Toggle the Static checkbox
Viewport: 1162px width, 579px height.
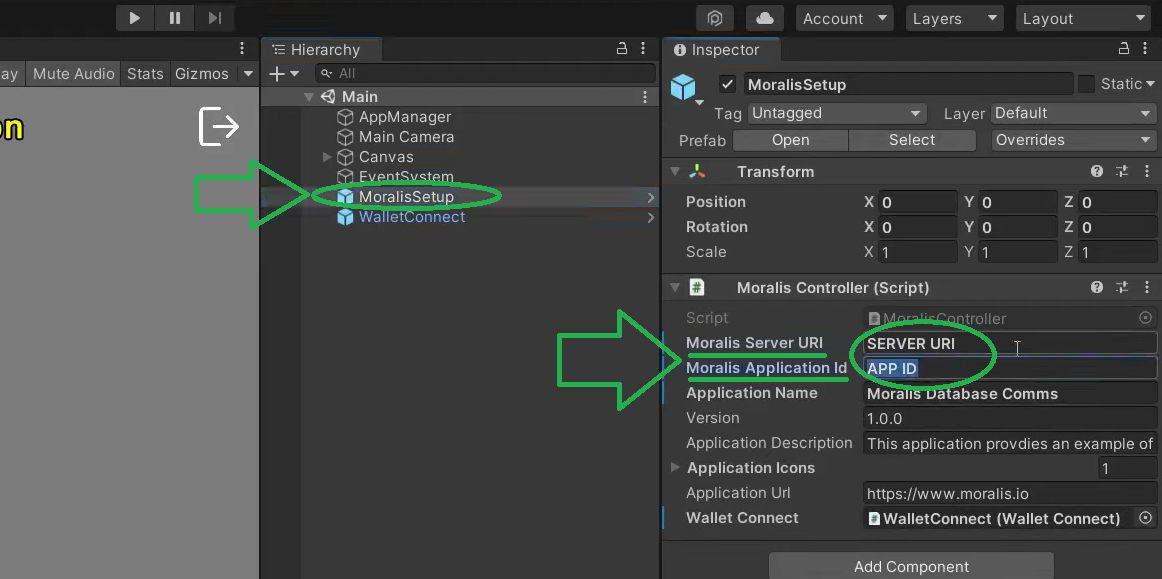point(1086,84)
